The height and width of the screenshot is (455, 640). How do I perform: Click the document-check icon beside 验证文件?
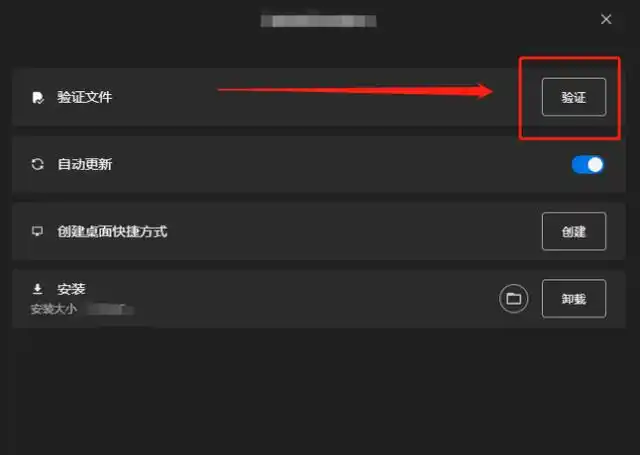coord(38,98)
